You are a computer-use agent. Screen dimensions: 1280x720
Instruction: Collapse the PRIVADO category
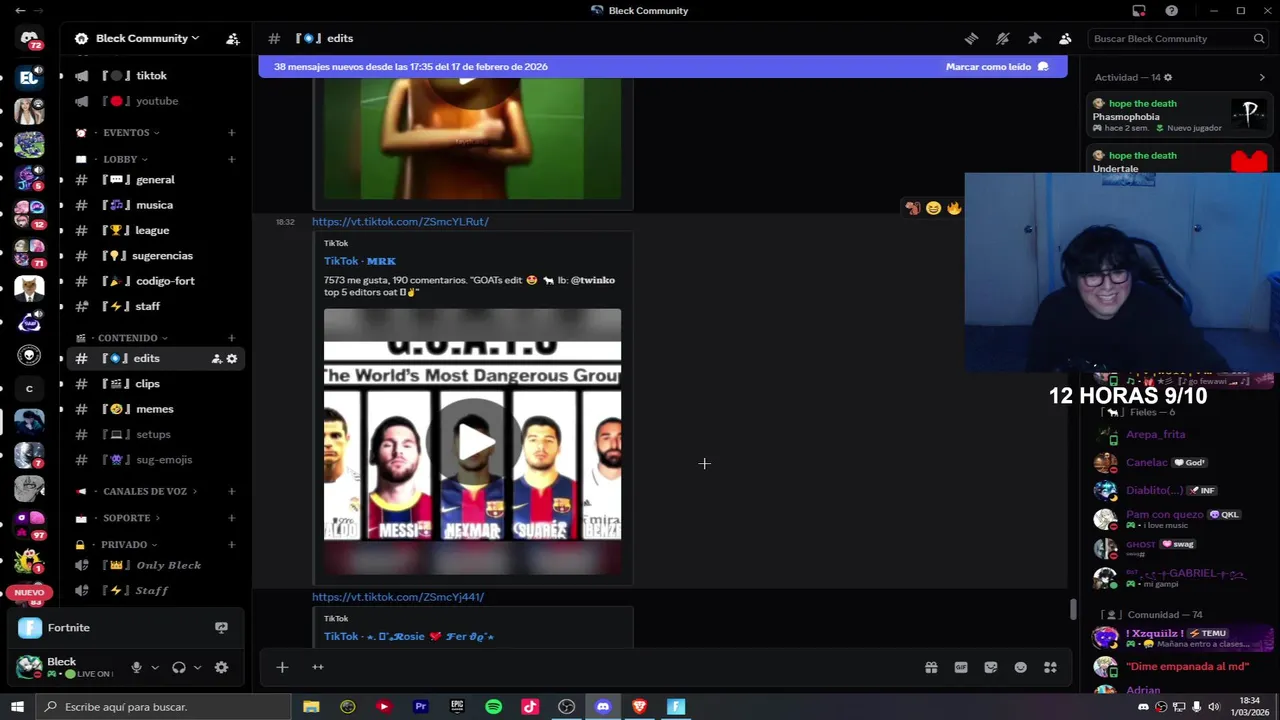(129, 545)
